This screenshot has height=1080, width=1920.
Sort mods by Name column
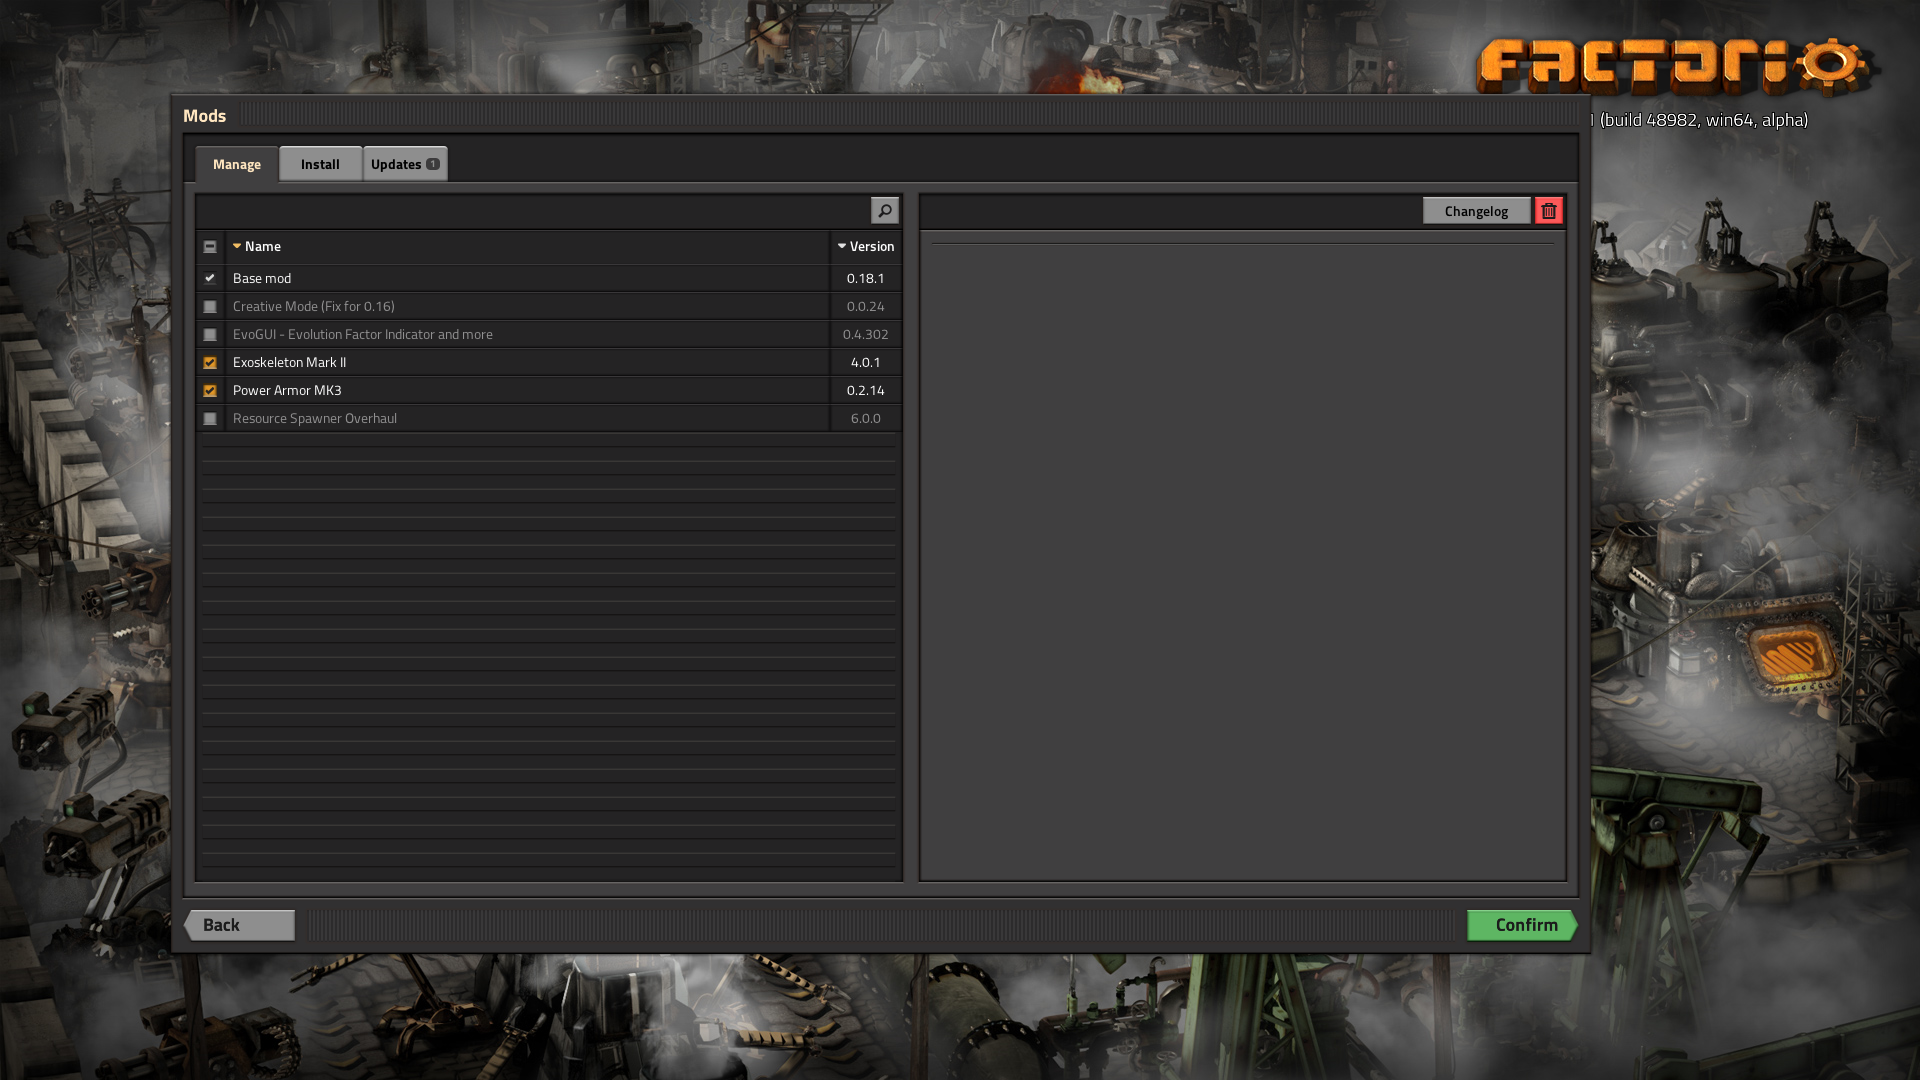[527, 246]
